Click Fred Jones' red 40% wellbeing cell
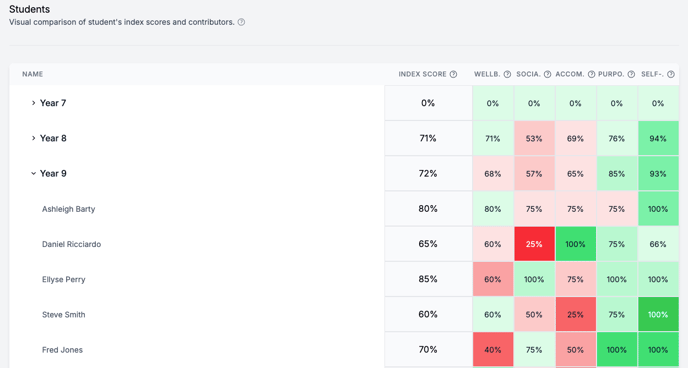 (493, 350)
